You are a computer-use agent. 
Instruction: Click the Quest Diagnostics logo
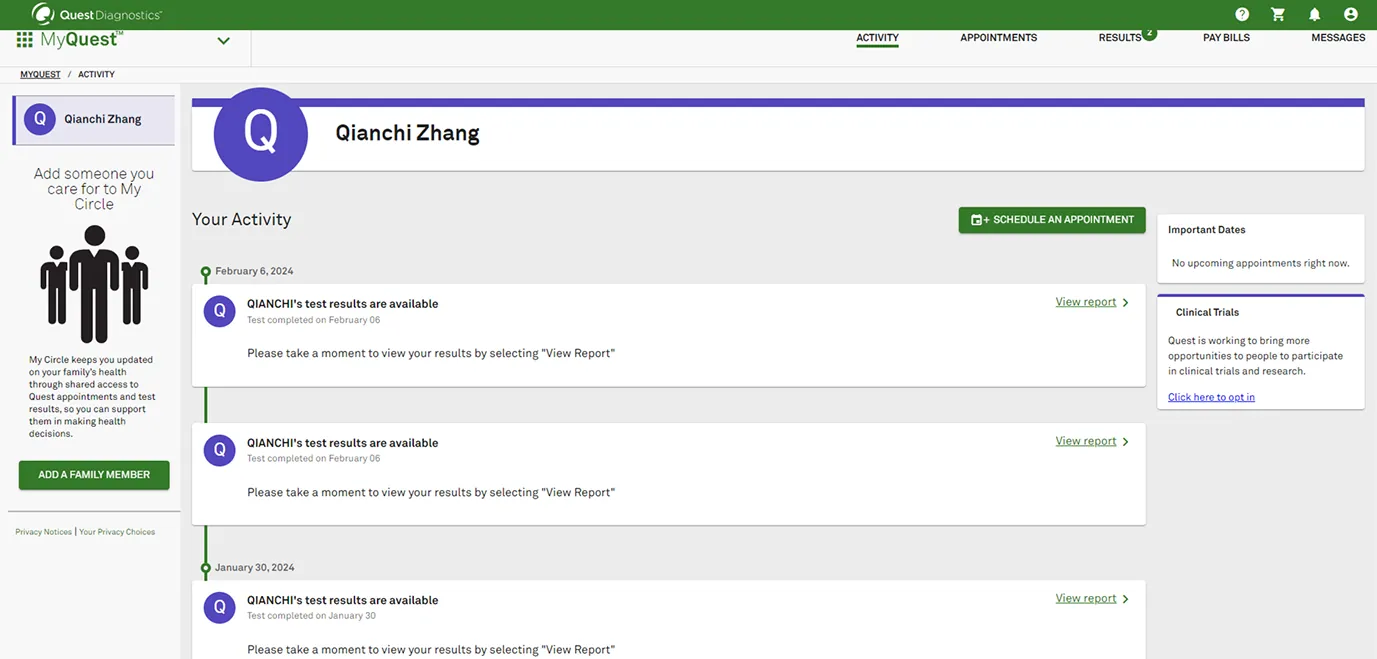96,14
